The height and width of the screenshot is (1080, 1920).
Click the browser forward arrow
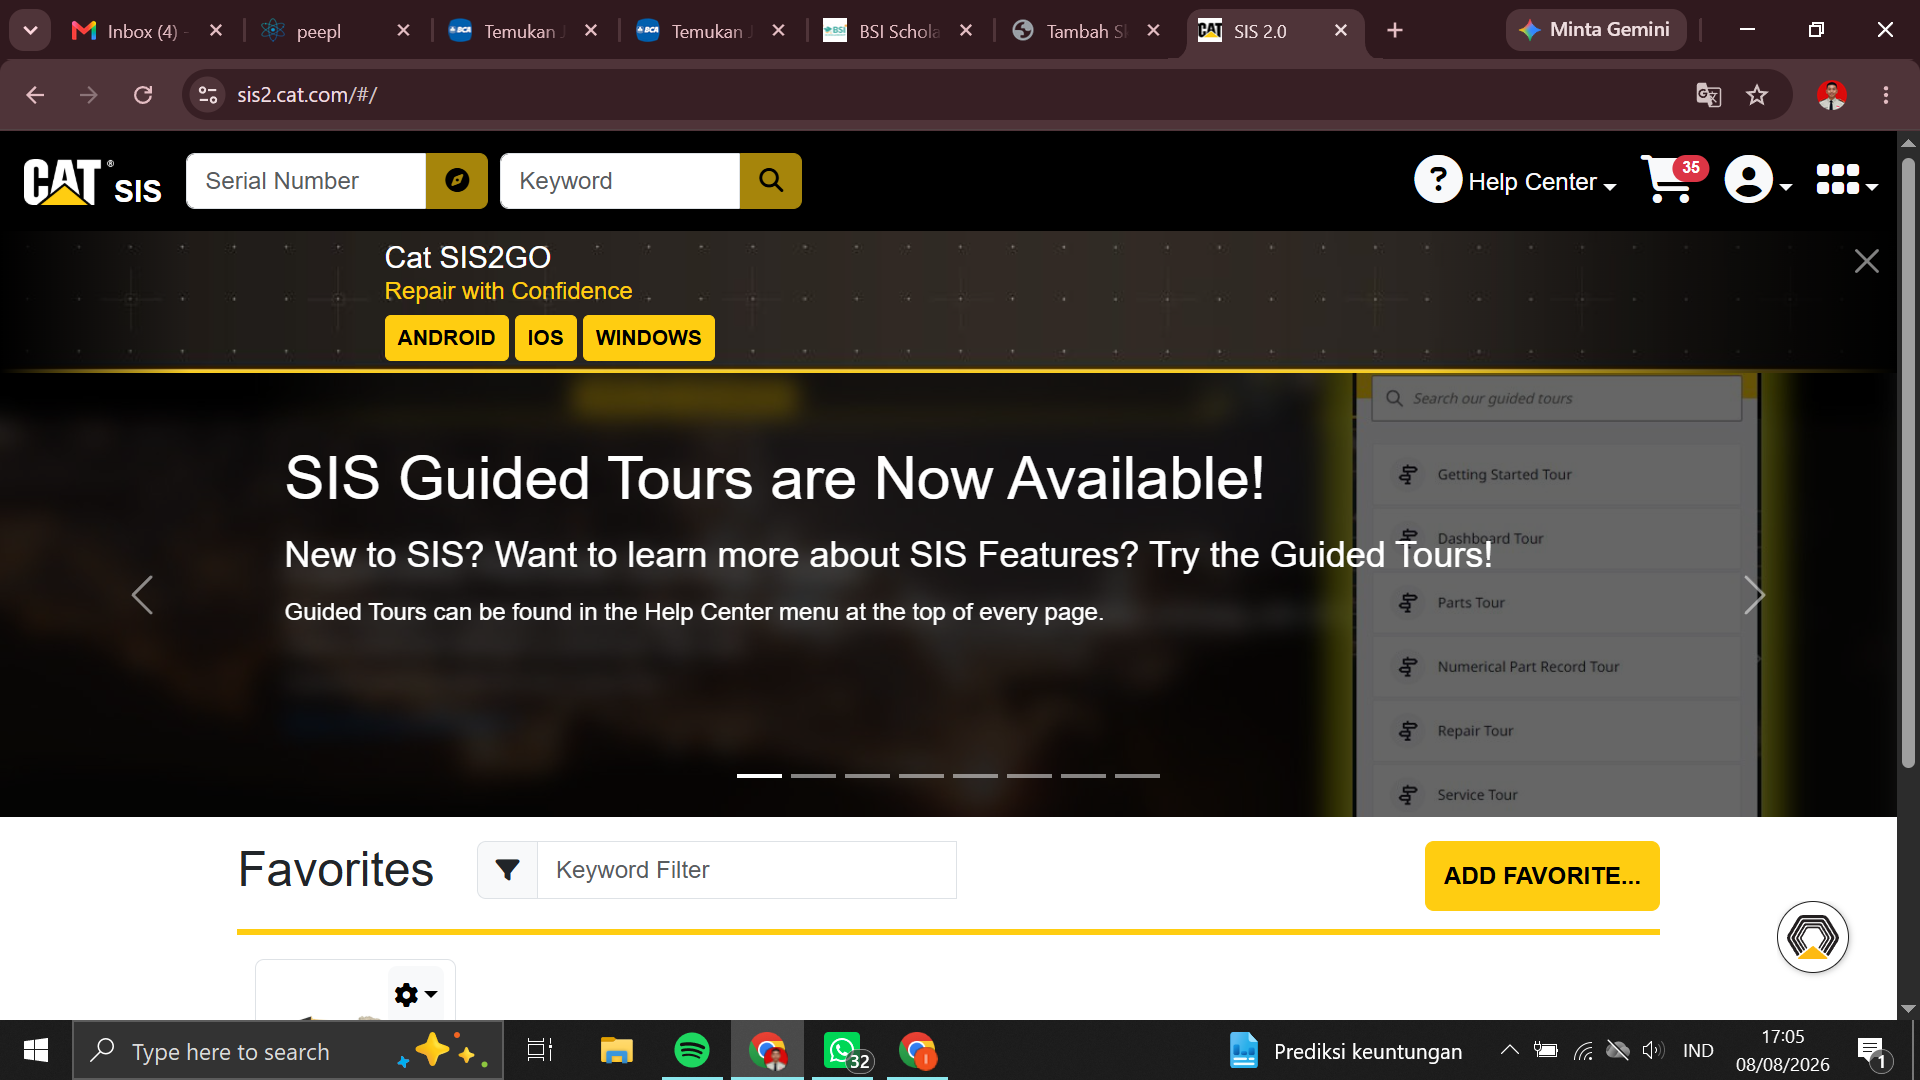89,95
